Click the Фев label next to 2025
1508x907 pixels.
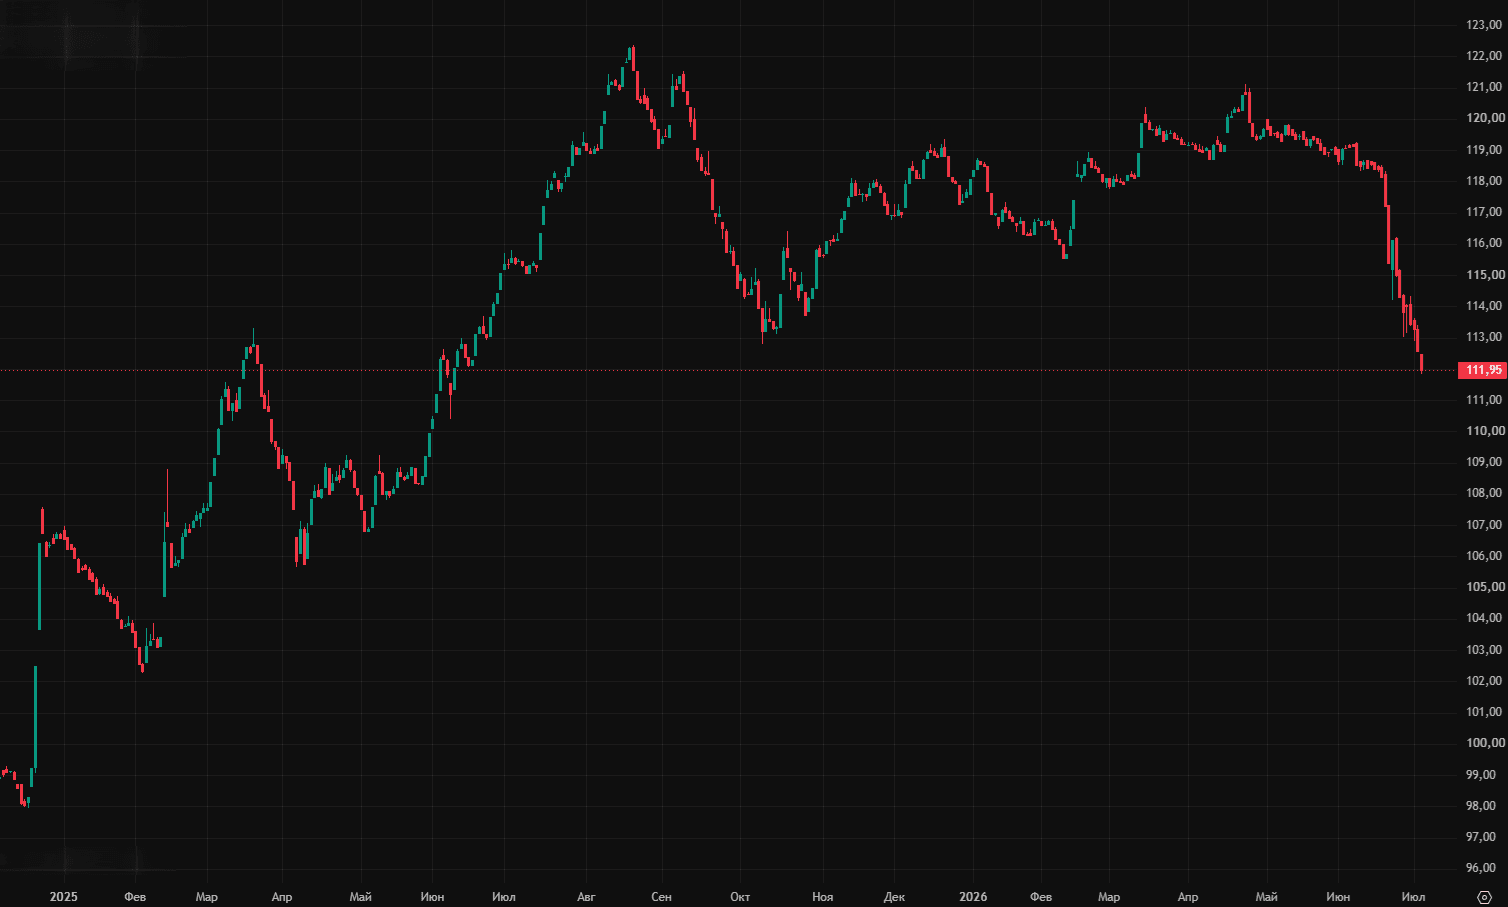(135, 897)
